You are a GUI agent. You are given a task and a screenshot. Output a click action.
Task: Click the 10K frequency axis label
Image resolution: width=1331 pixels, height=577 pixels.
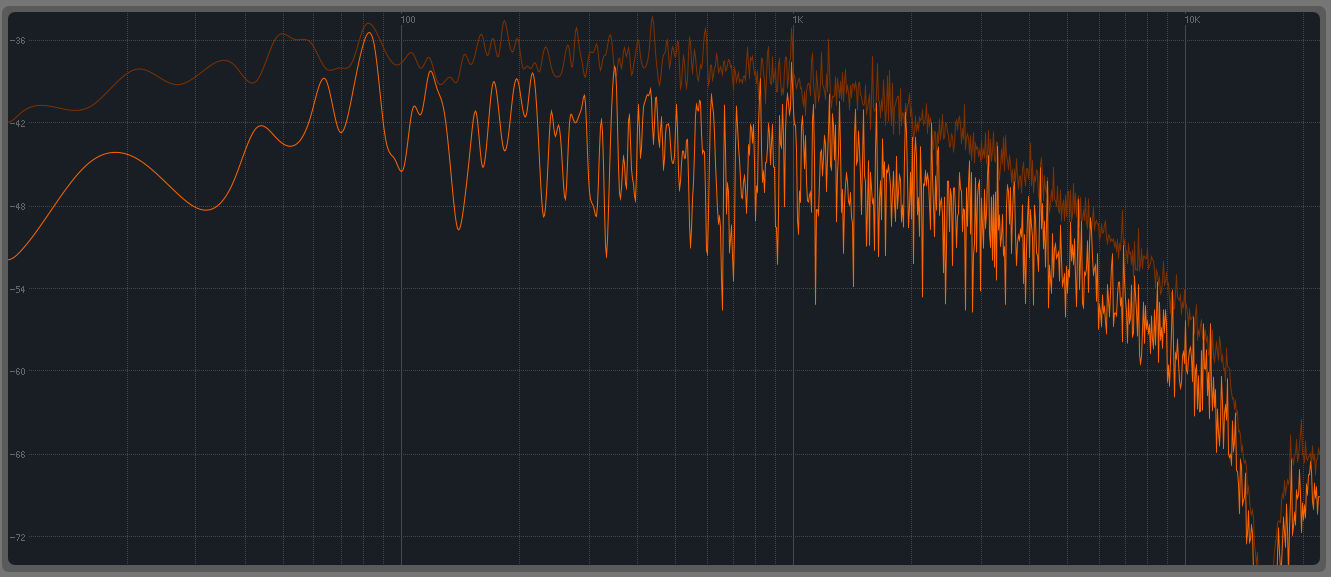1192,20
